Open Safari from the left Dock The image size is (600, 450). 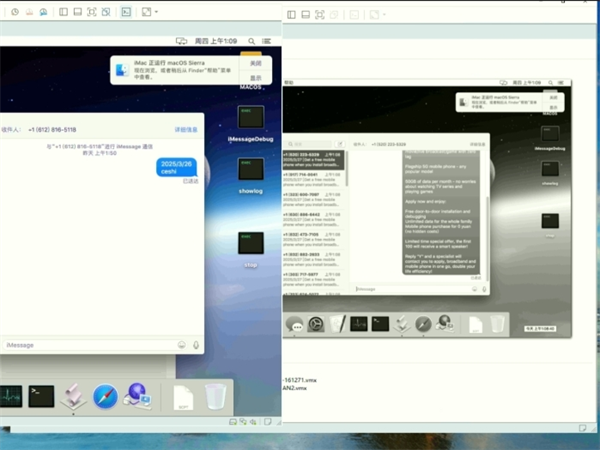106,397
